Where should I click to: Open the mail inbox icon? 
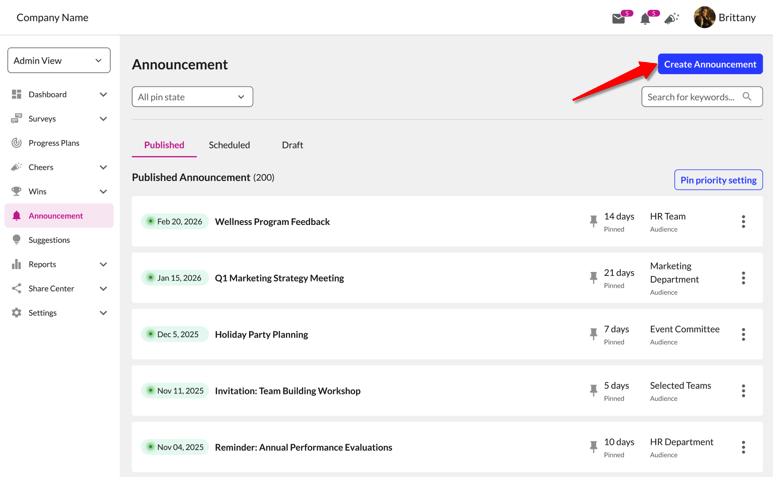coord(618,19)
